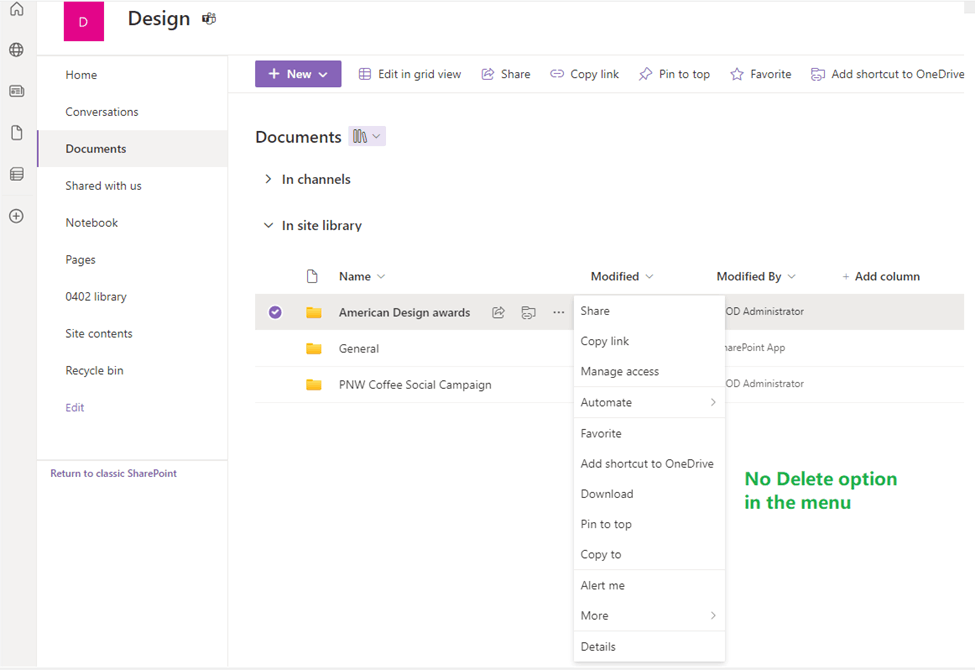
Task: Click the General folder icon
Action: click(314, 348)
